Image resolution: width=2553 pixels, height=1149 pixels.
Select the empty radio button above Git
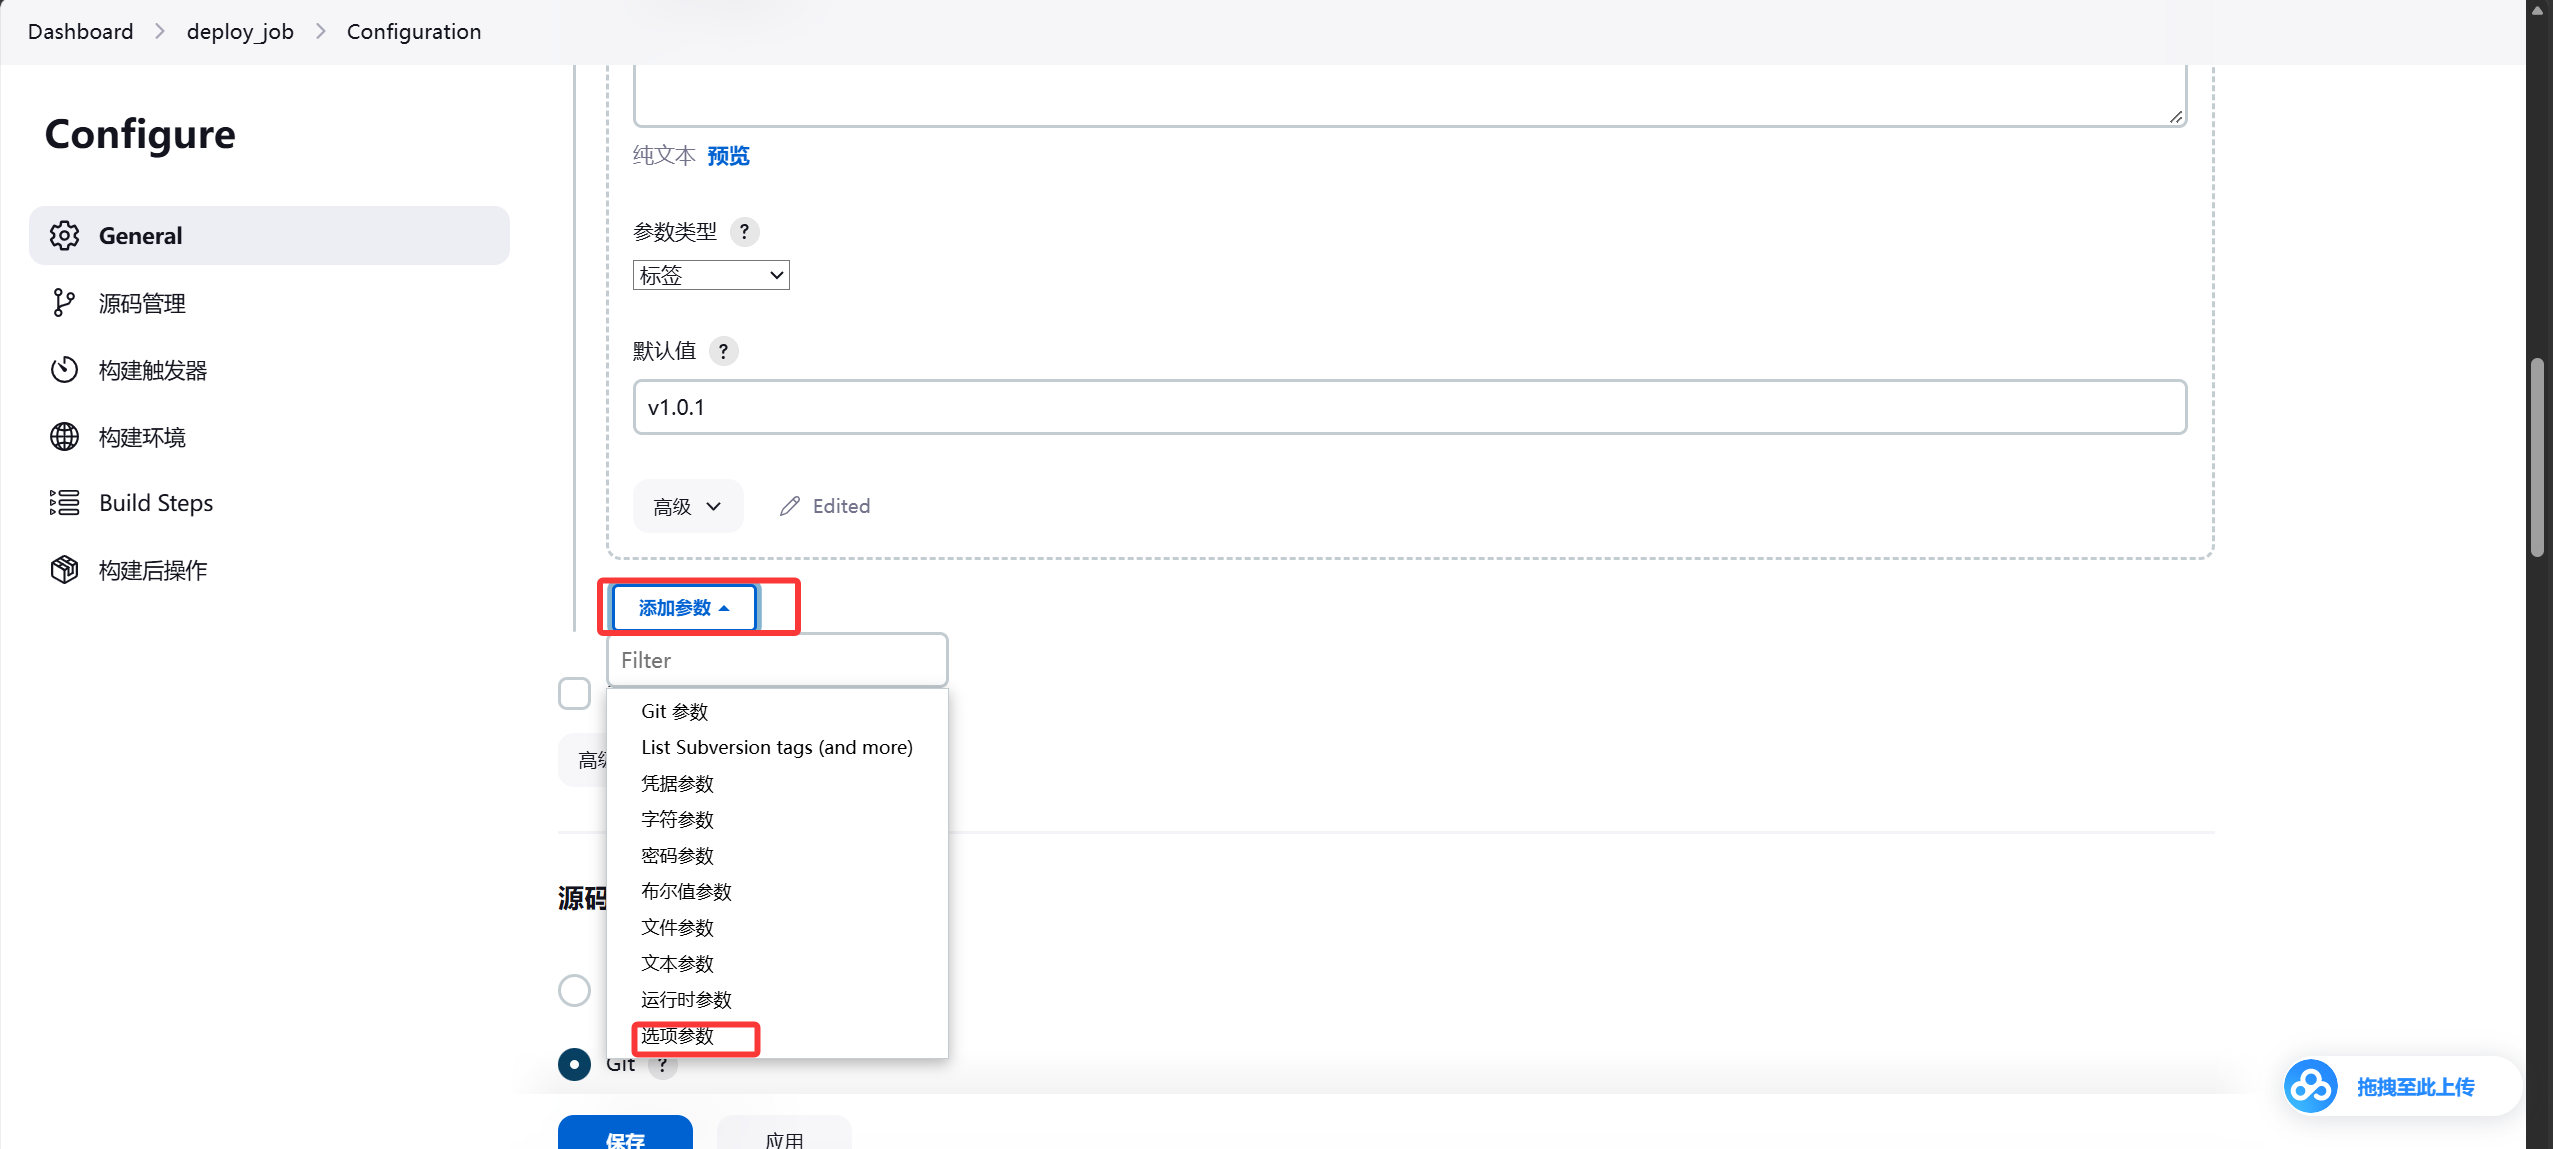point(574,991)
